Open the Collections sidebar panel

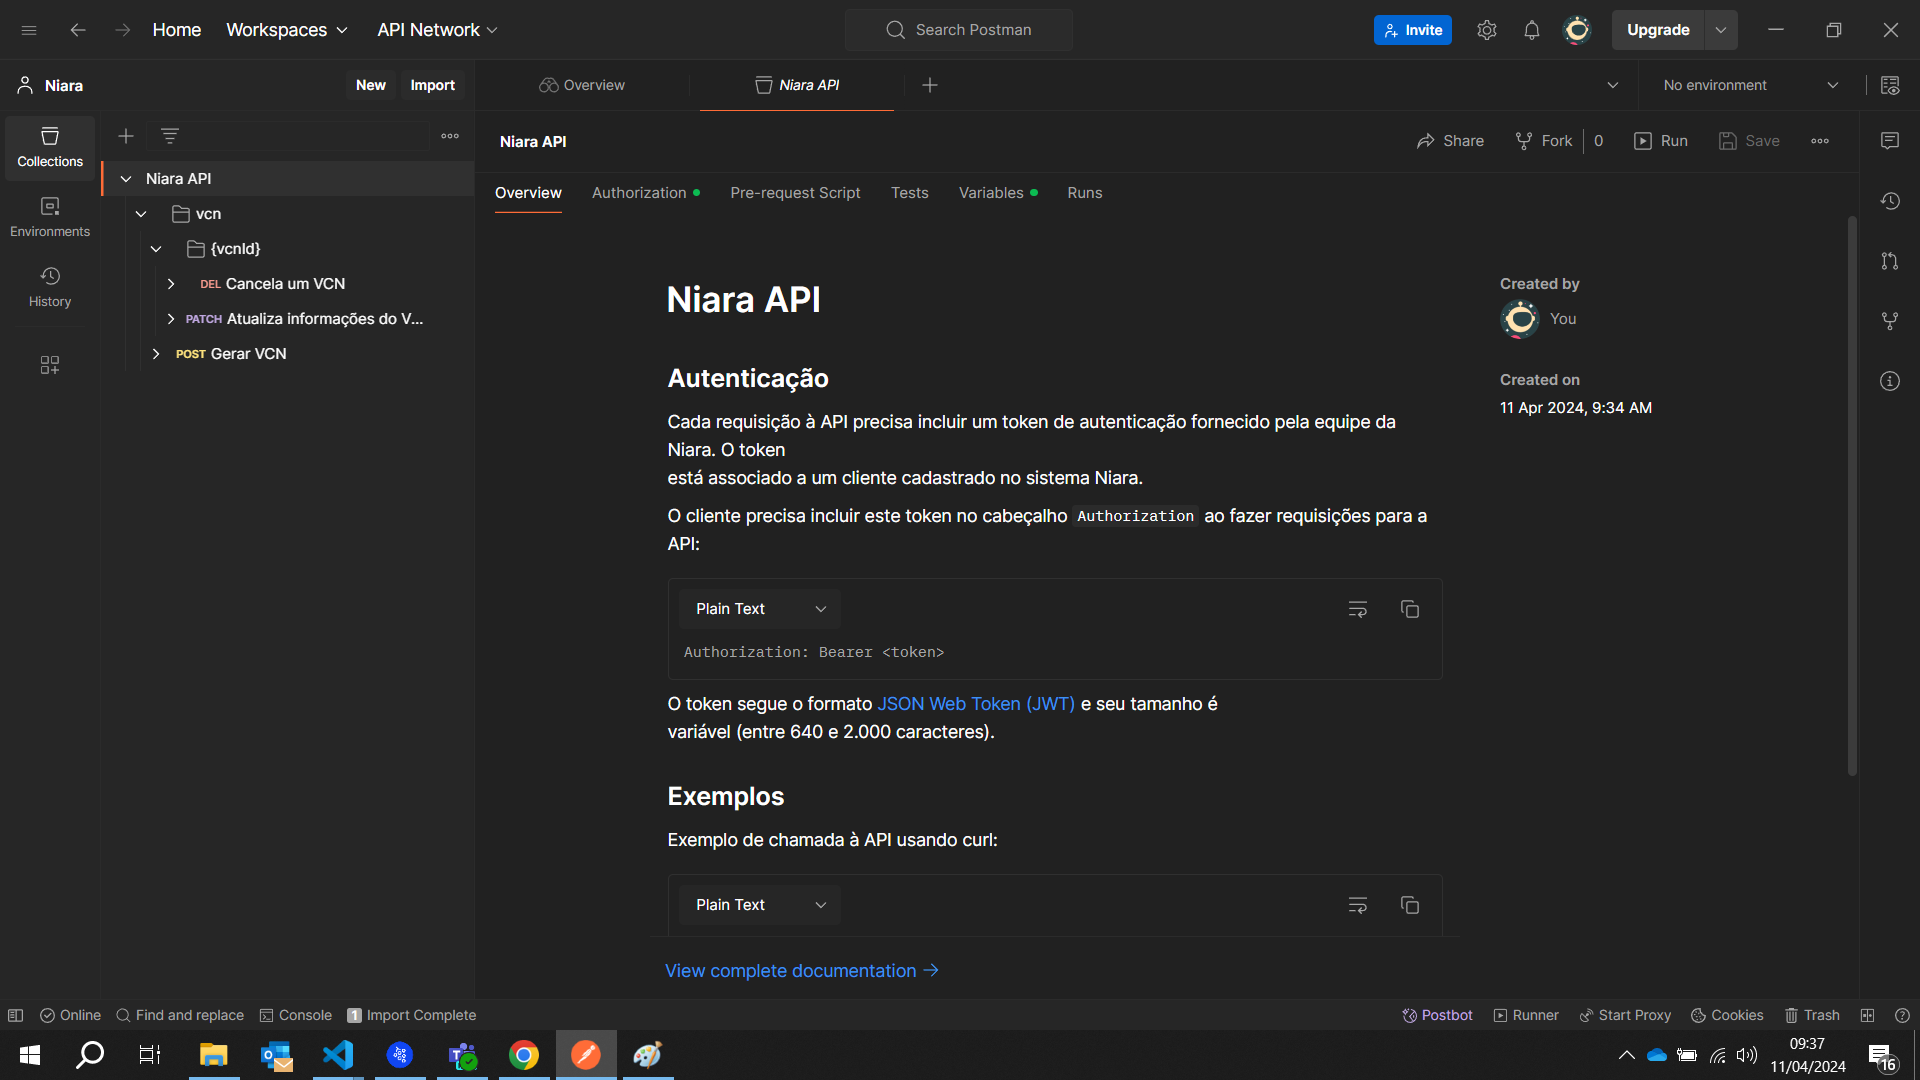[x=50, y=147]
